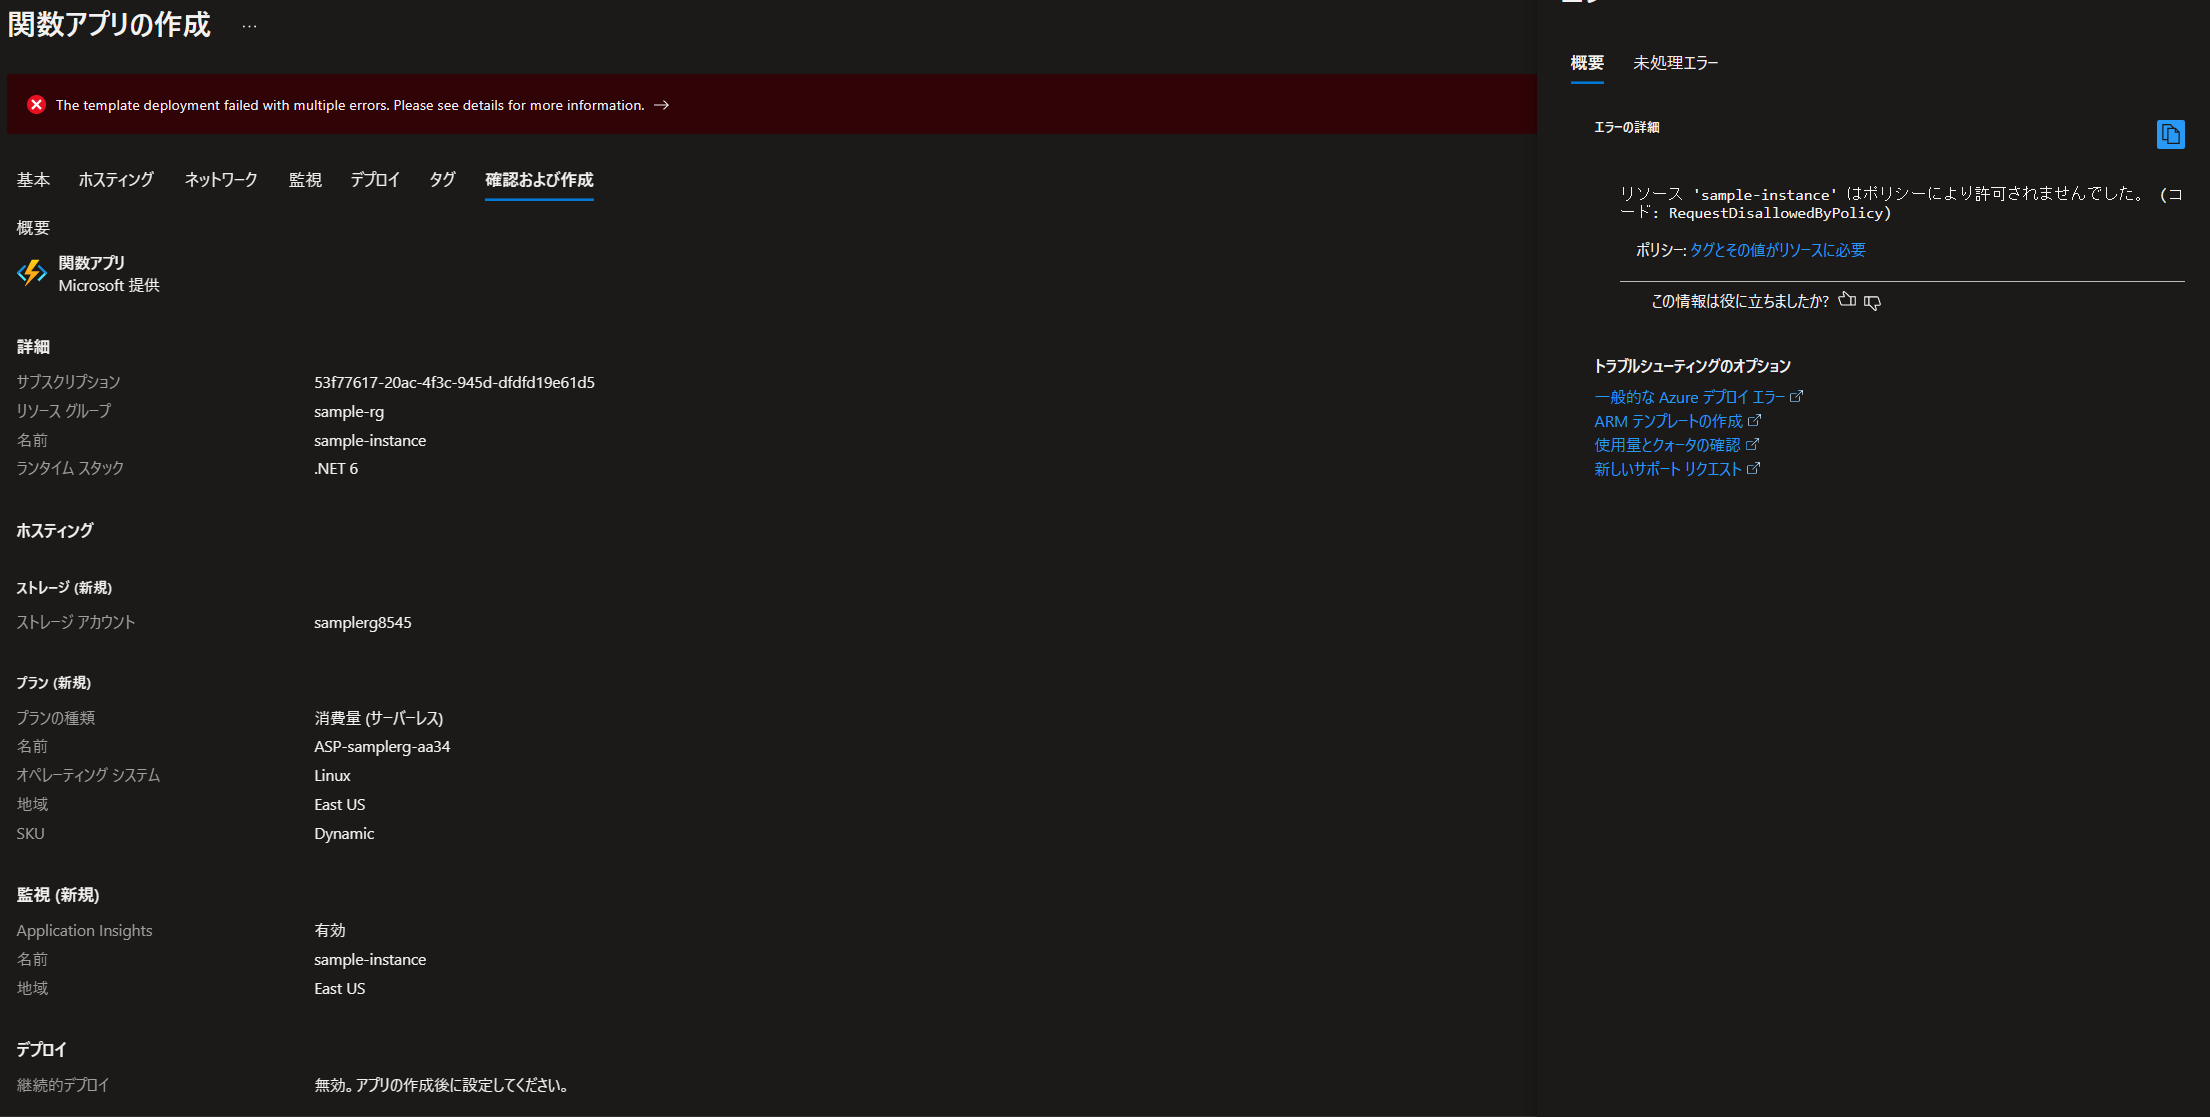Click the thumbs-down feedback icon
Screen dimensions: 2210x1117
1873,302
